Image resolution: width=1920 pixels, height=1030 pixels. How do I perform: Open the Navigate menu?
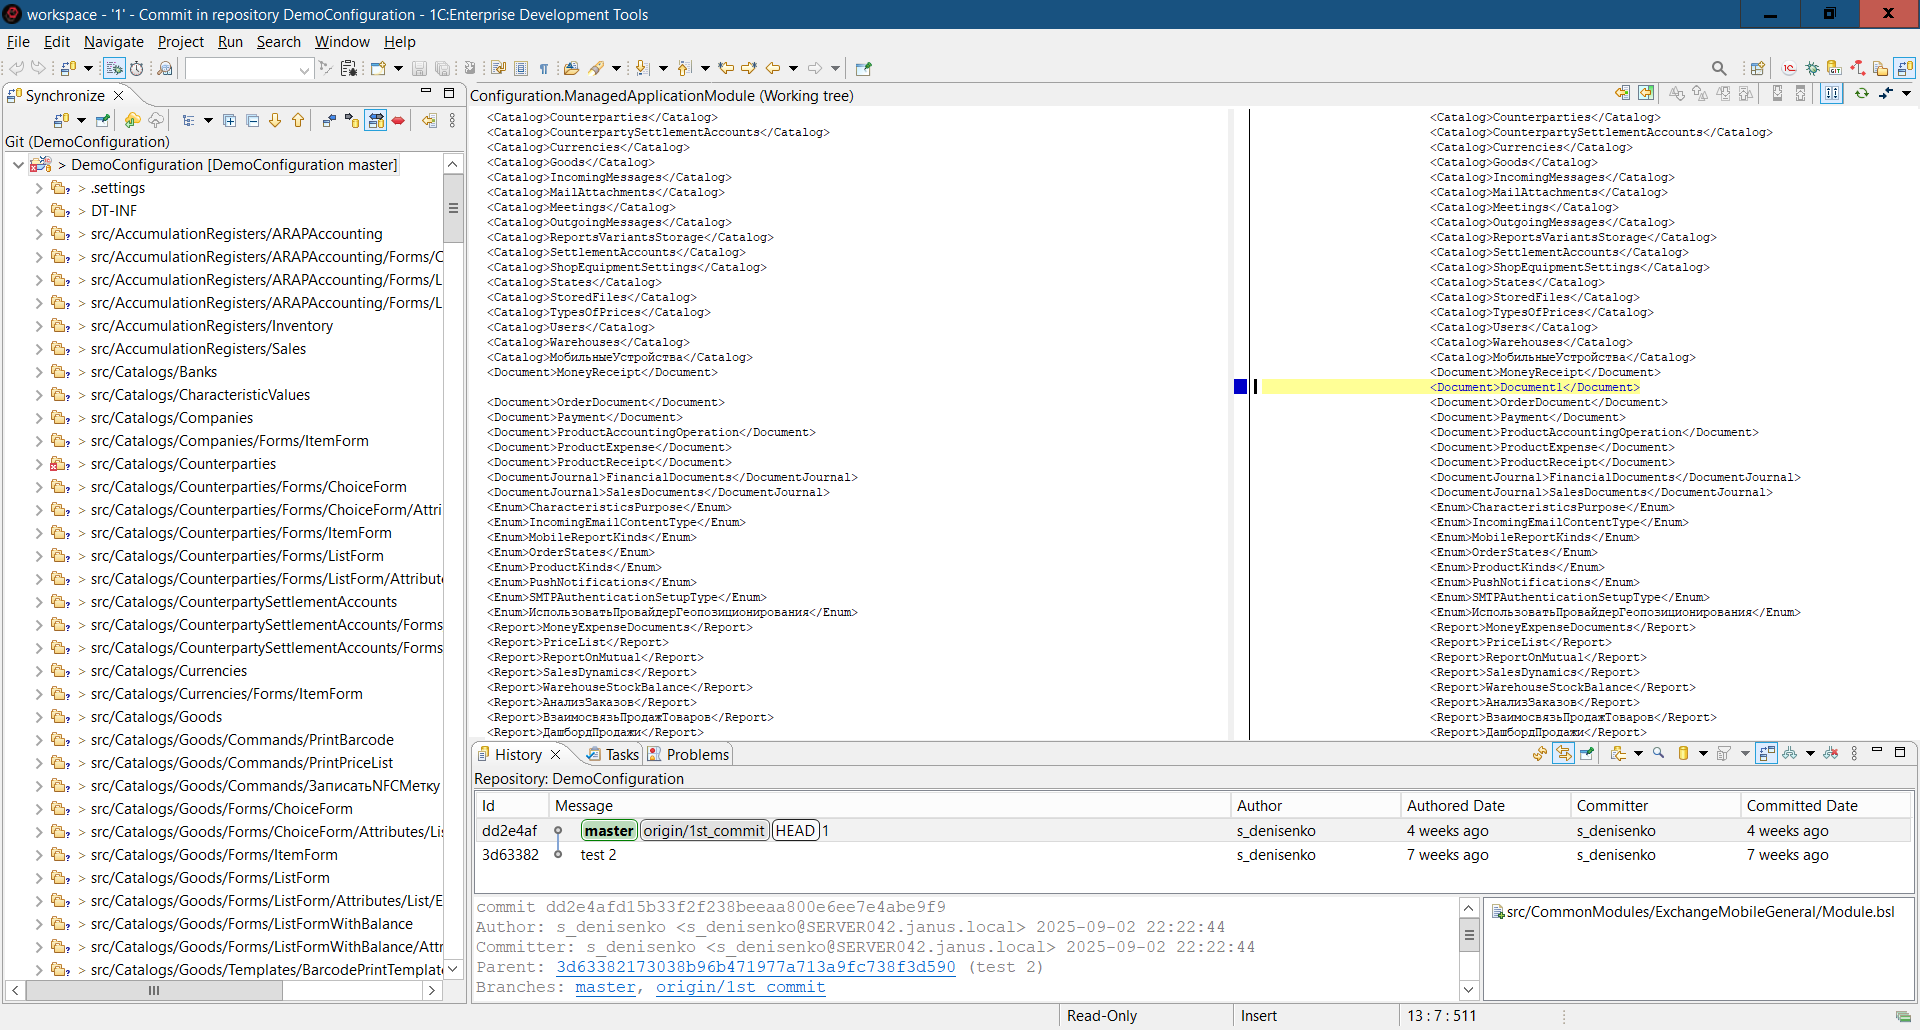coord(113,42)
